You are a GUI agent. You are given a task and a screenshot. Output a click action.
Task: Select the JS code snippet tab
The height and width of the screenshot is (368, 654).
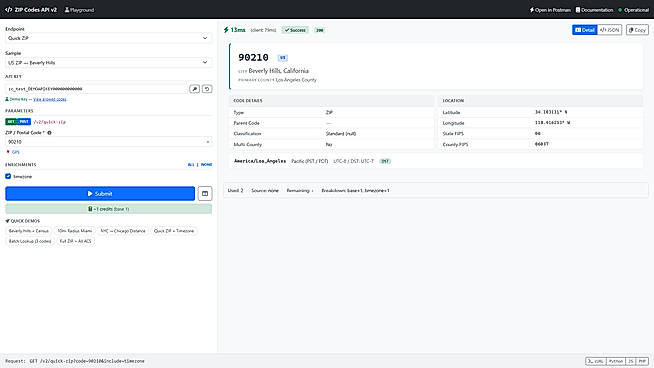click(x=631, y=361)
